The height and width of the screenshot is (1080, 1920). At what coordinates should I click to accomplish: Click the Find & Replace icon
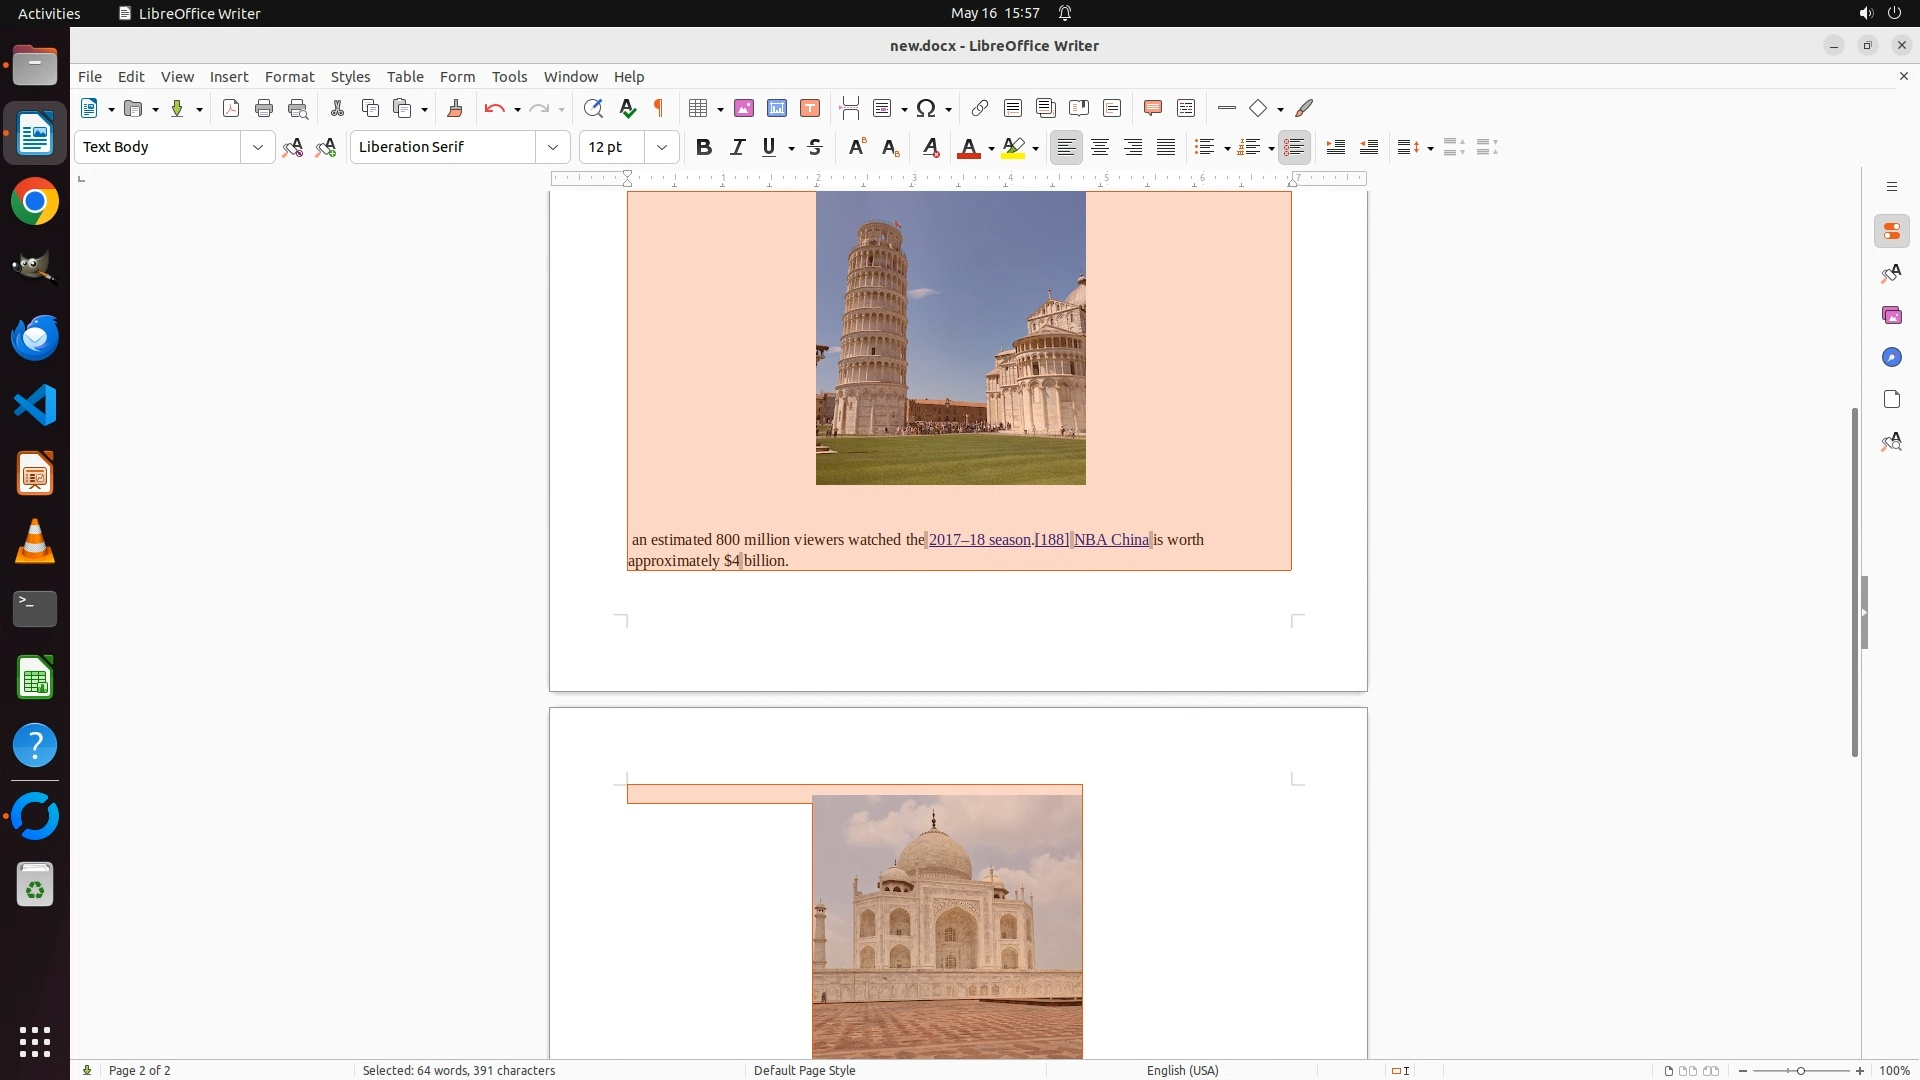point(593,108)
